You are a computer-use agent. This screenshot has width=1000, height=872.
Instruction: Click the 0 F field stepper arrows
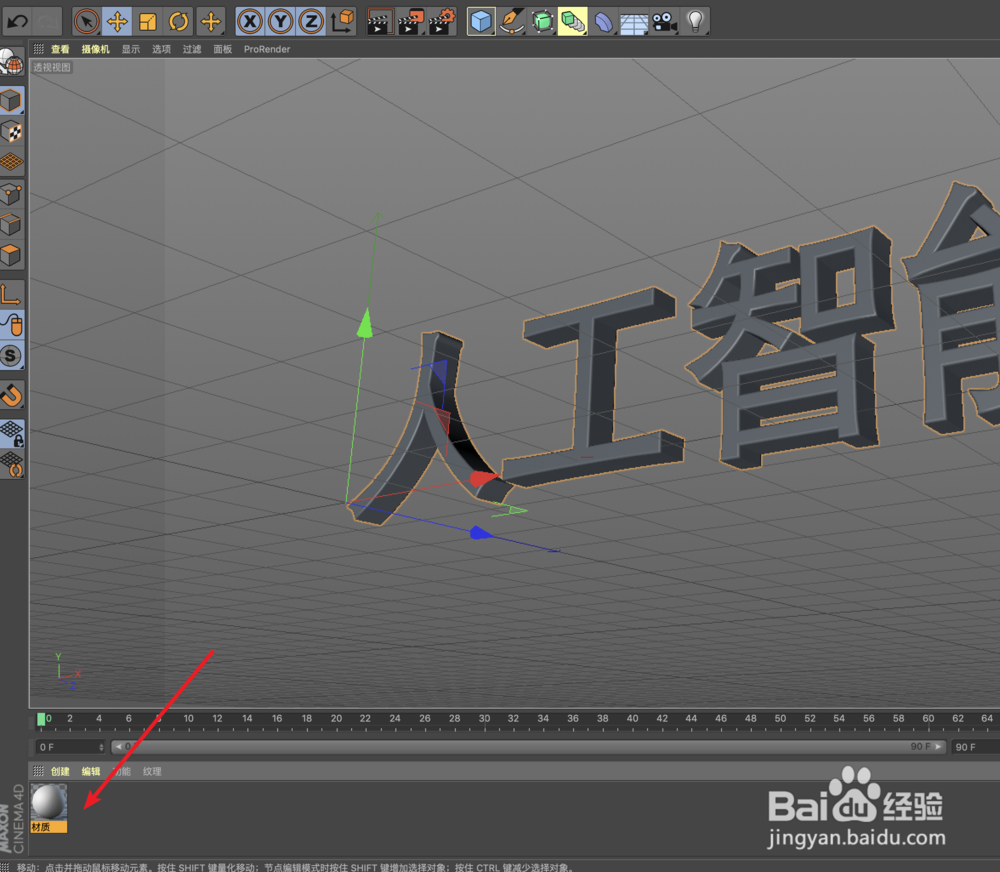pos(101,747)
